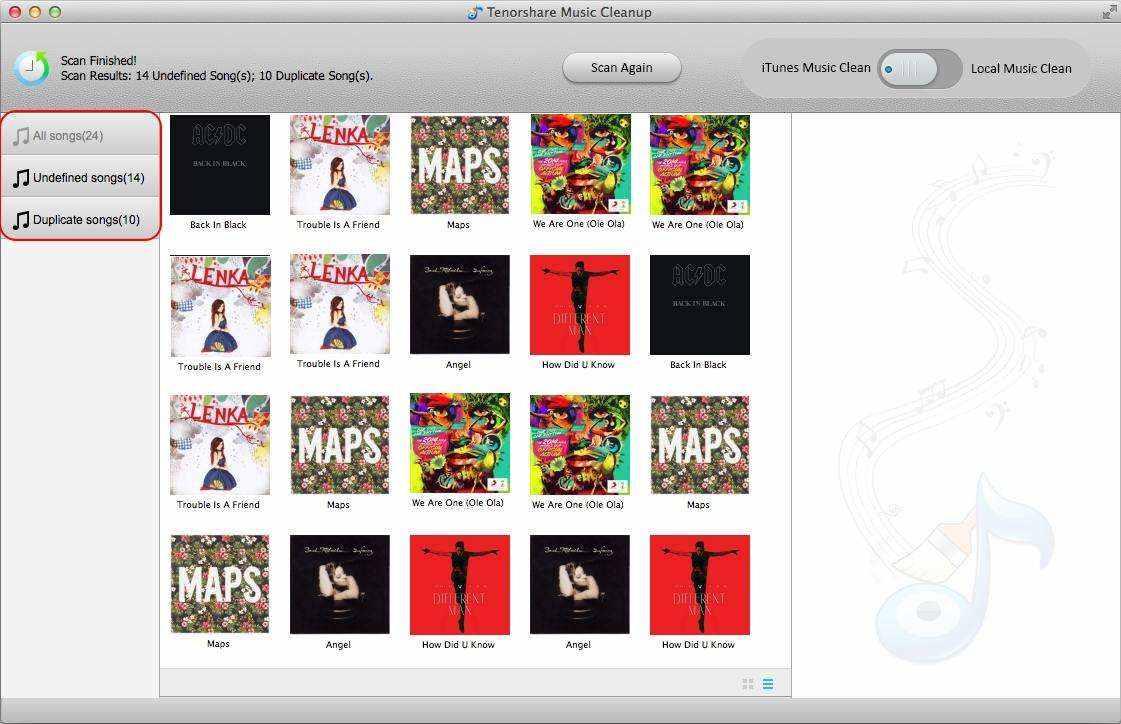This screenshot has width=1121, height=724.
Task: Select the grid view icon
Action: (x=747, y=684)
